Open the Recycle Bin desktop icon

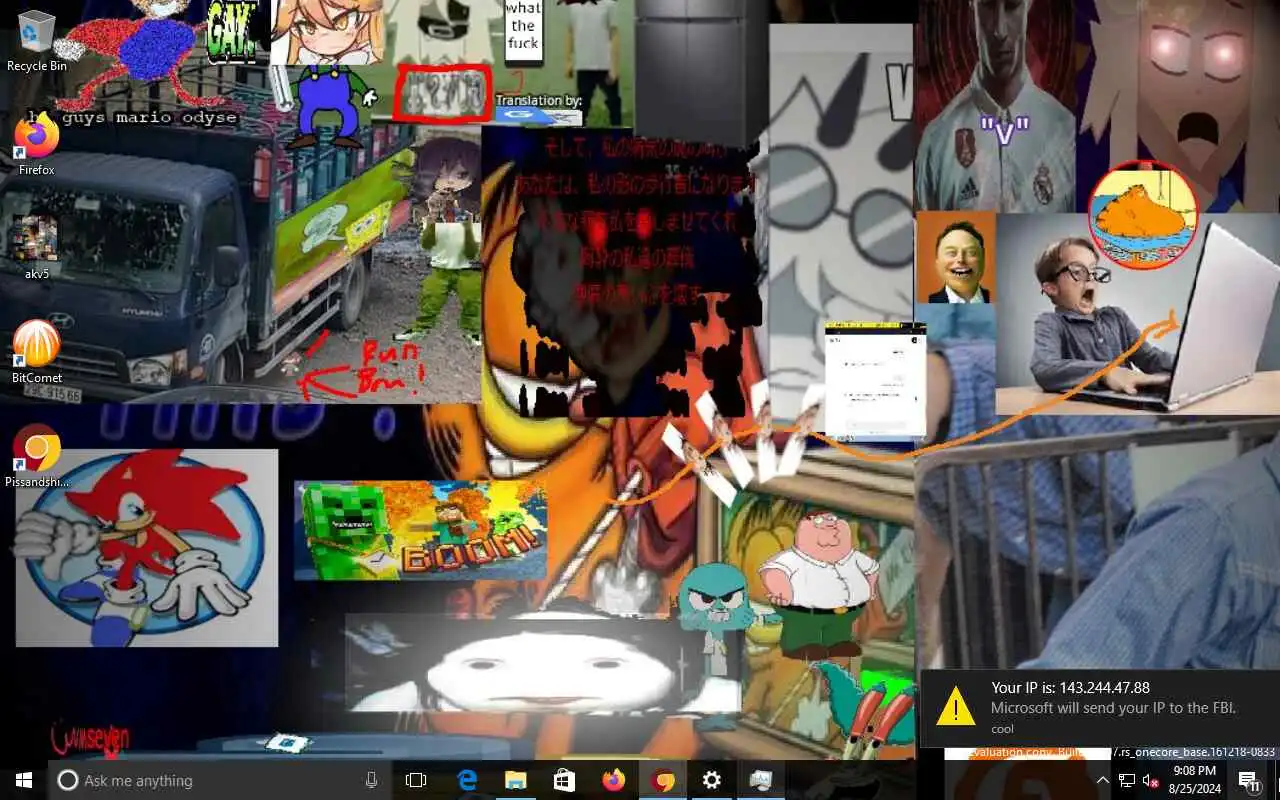point(37,40)
